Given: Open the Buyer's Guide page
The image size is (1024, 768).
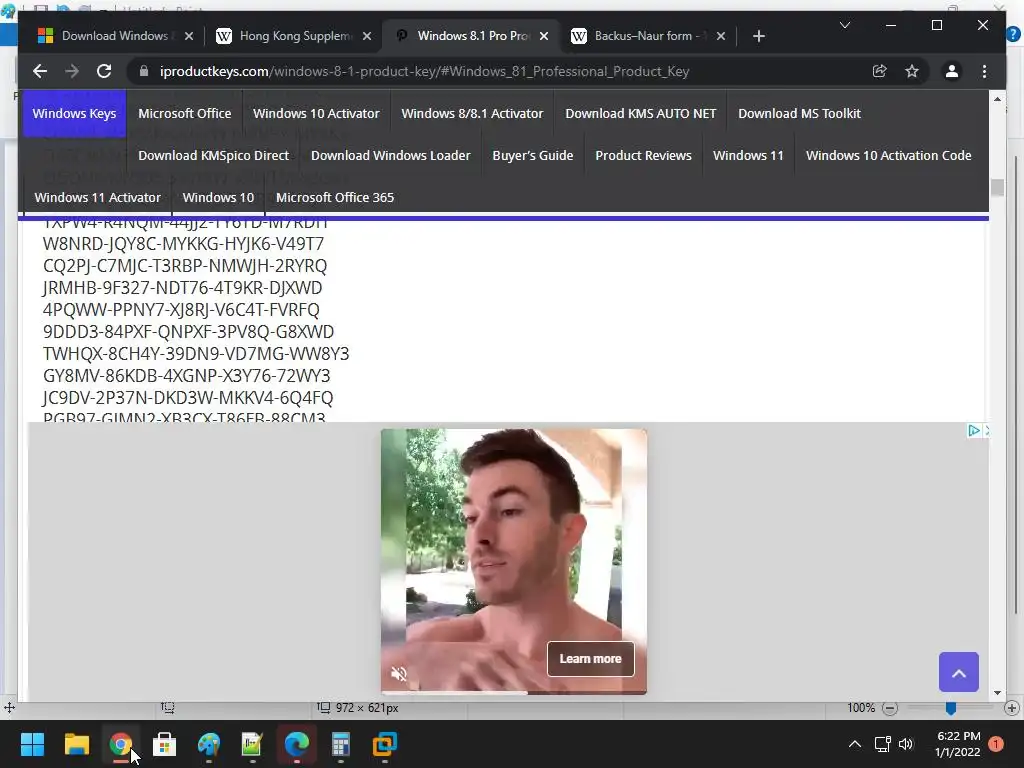Looking at the screenshot, I should [533, 155].
